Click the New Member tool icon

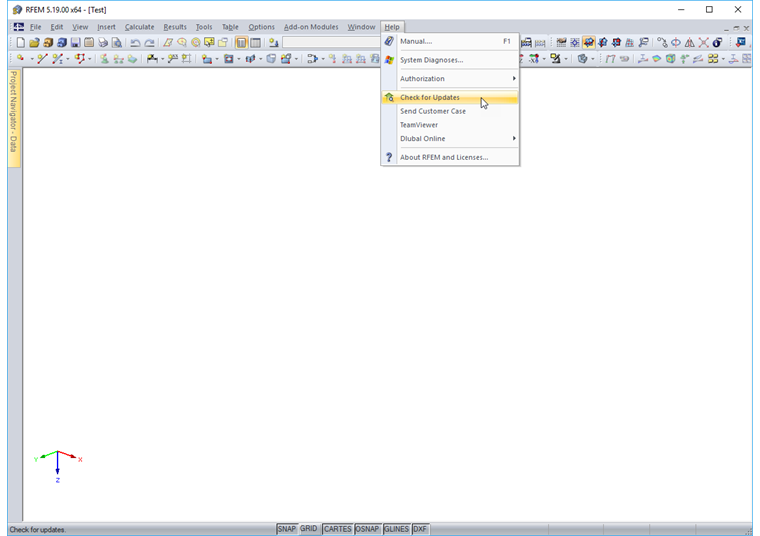coord(57,59)
